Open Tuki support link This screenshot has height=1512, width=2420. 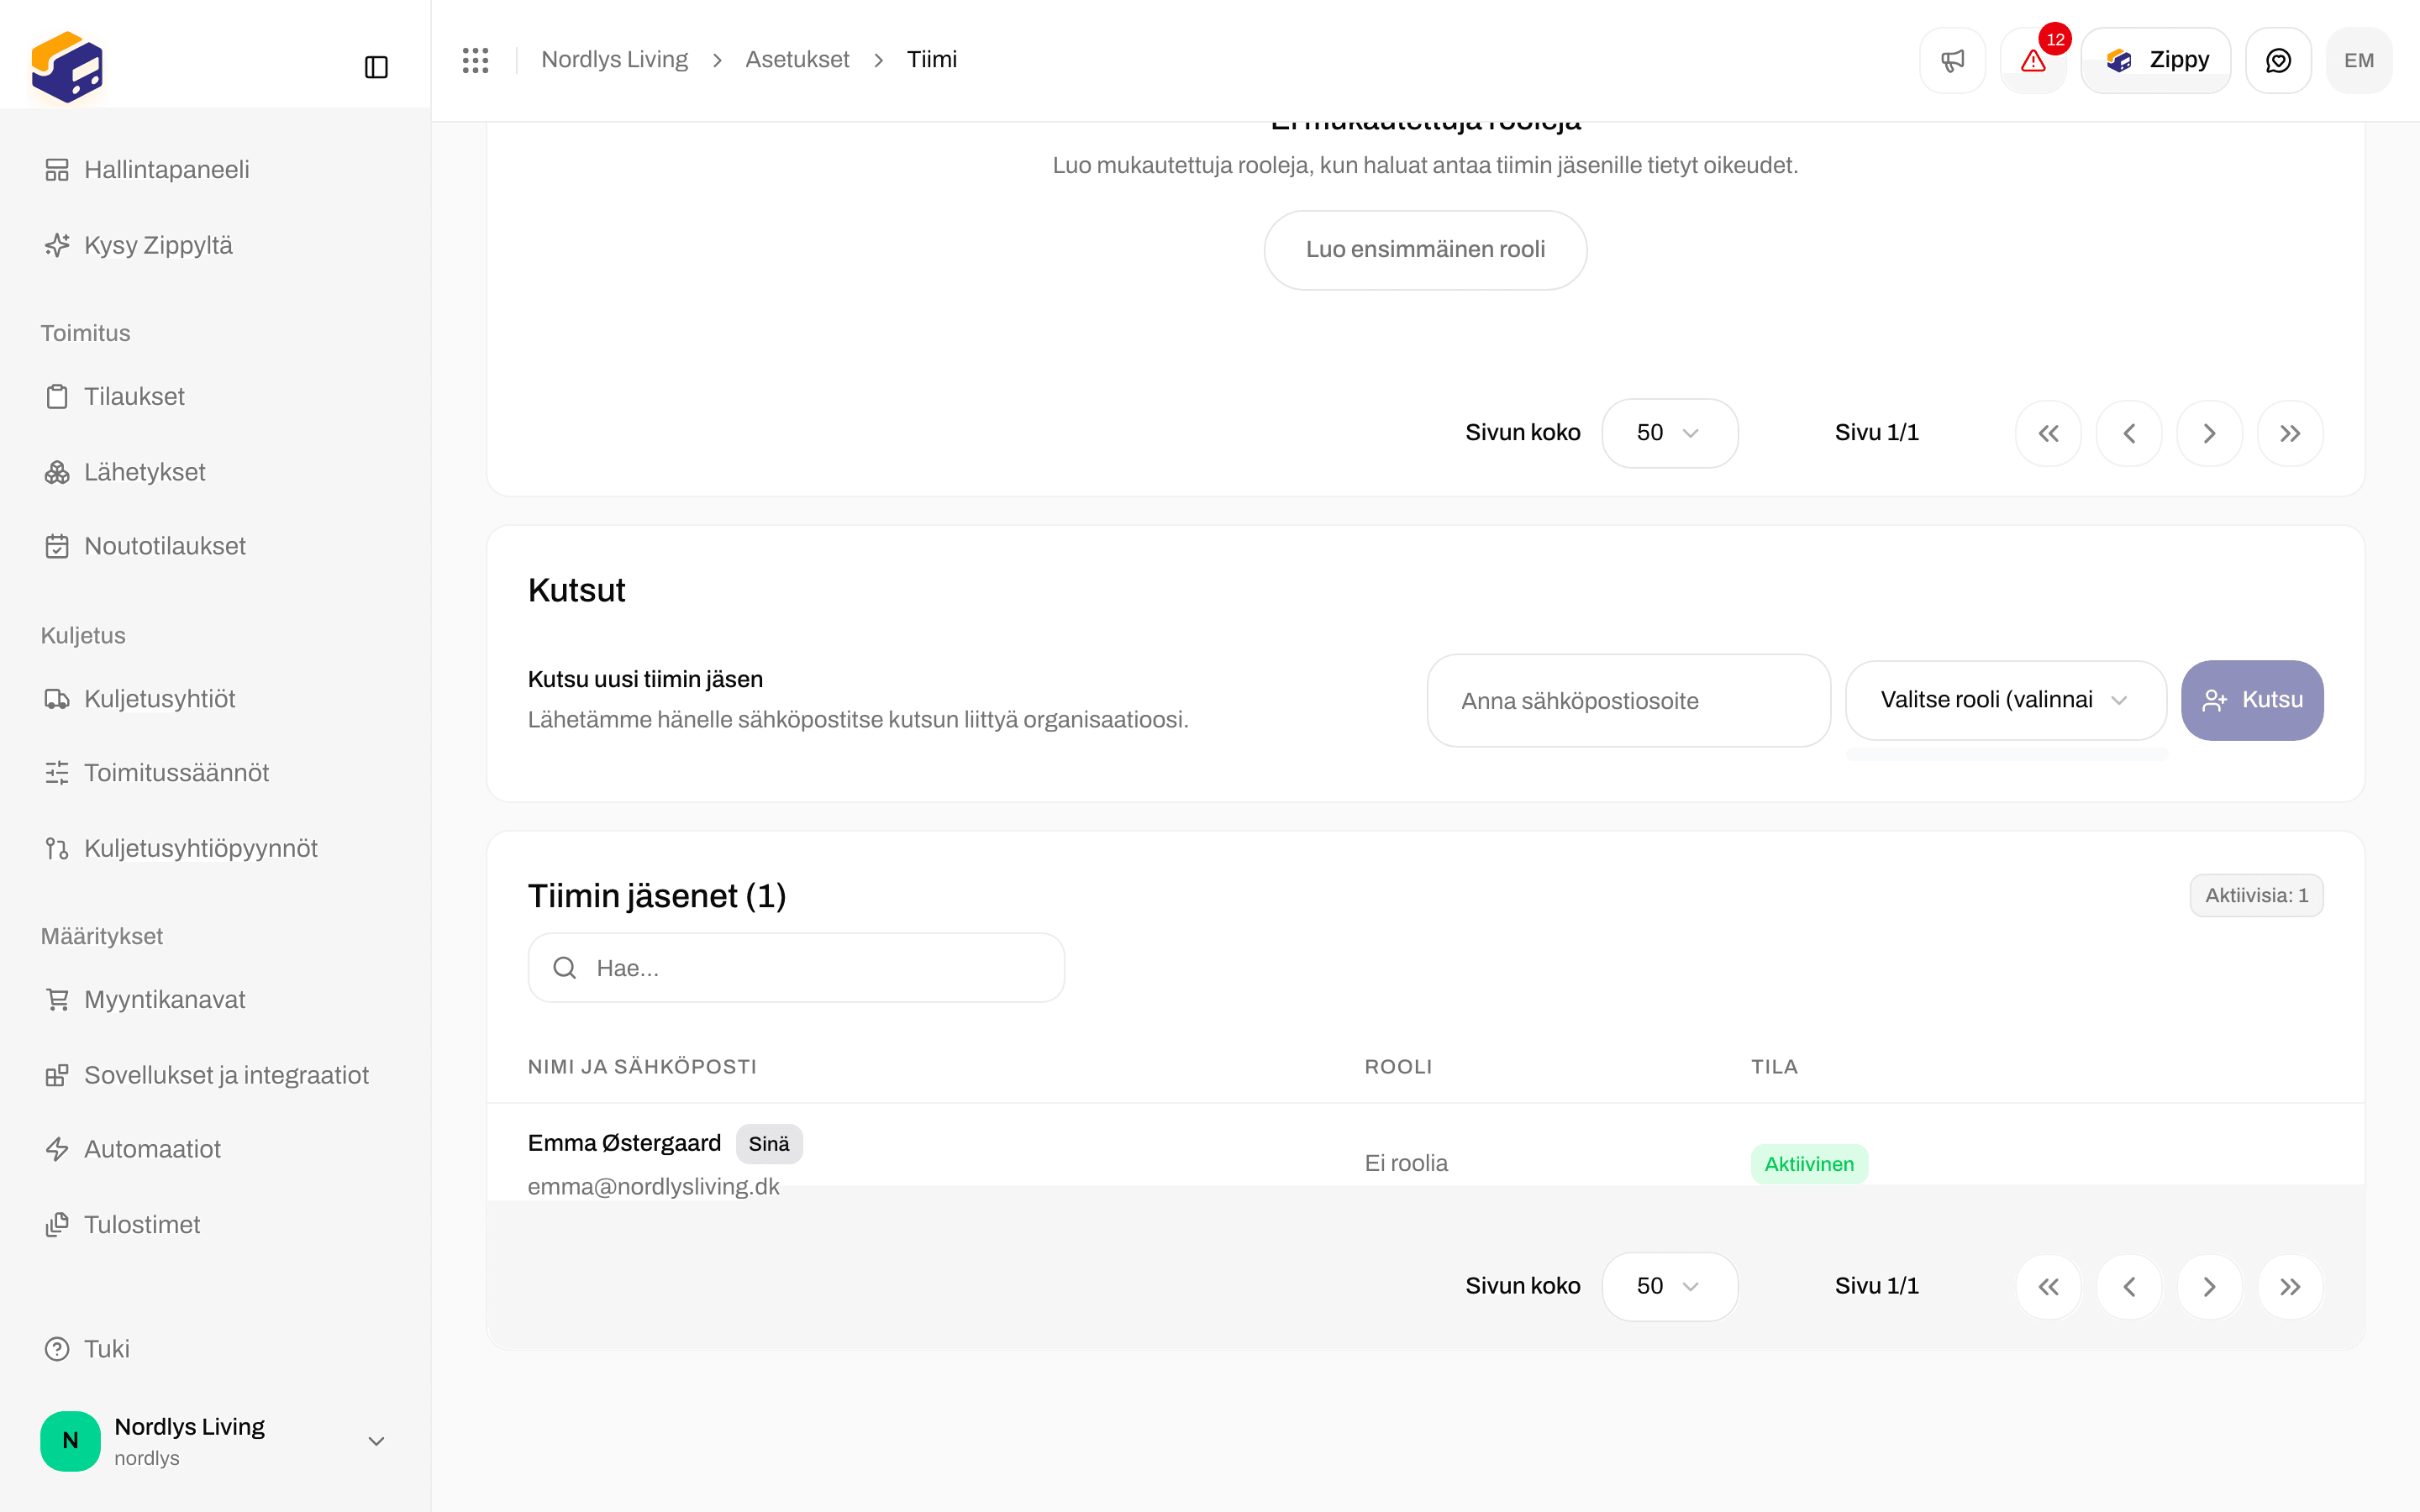[x=215, y=1348]
